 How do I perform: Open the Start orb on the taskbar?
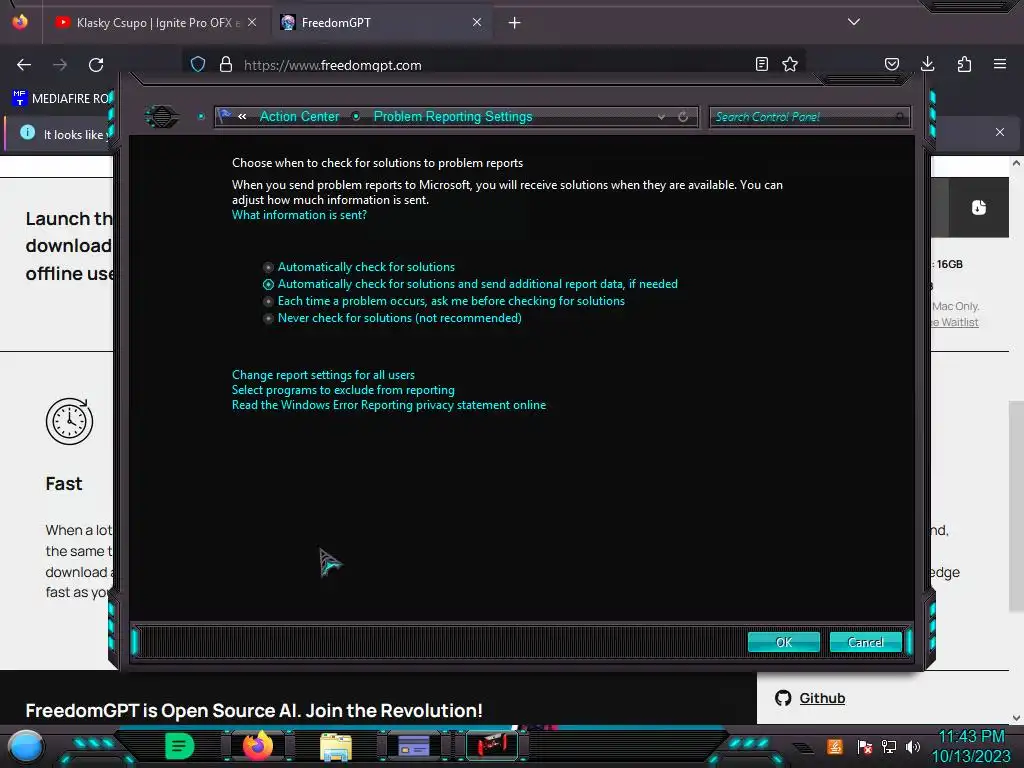tap(25, 746)
